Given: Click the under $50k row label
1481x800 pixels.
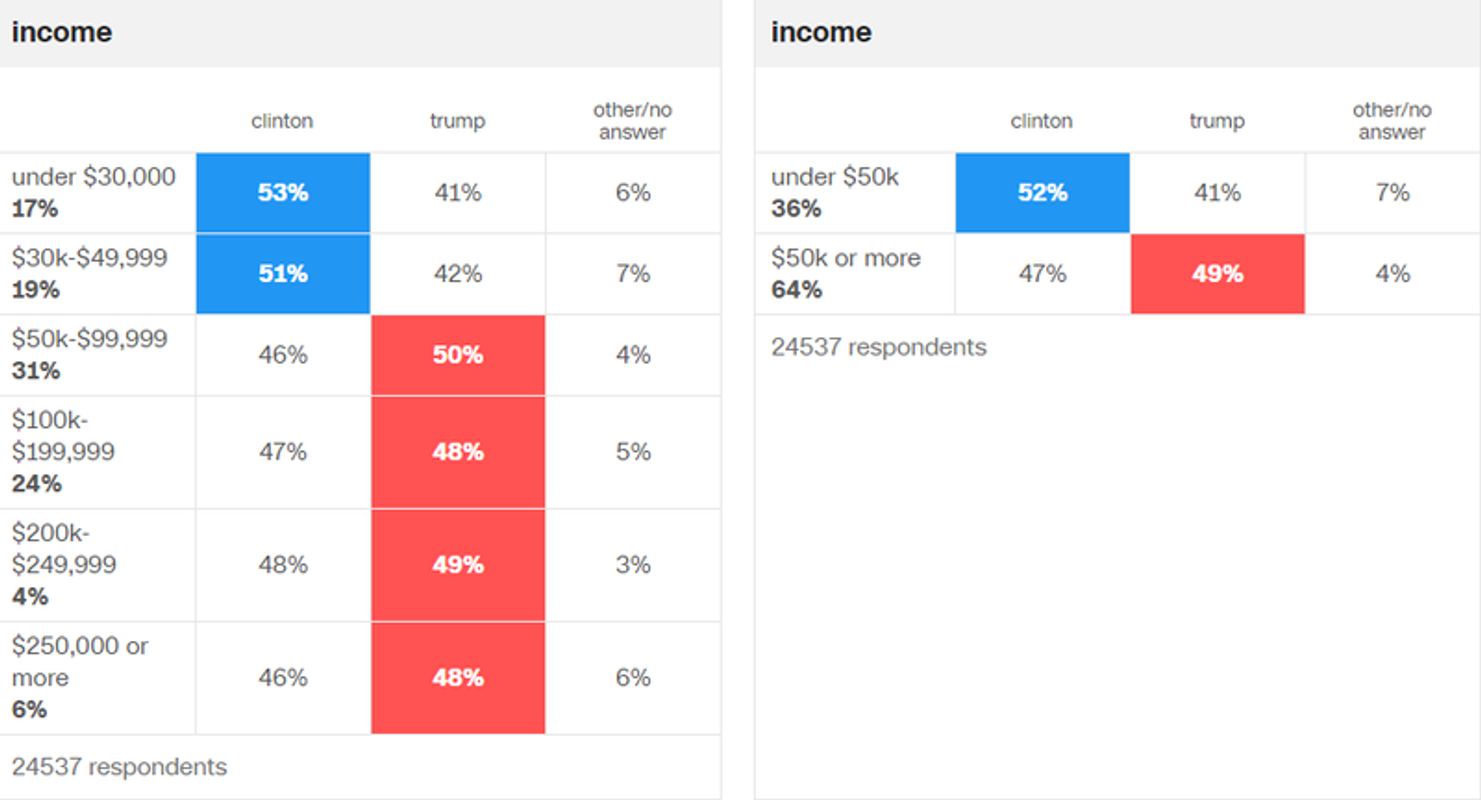Looking at the screenshot, I should 834,177.
